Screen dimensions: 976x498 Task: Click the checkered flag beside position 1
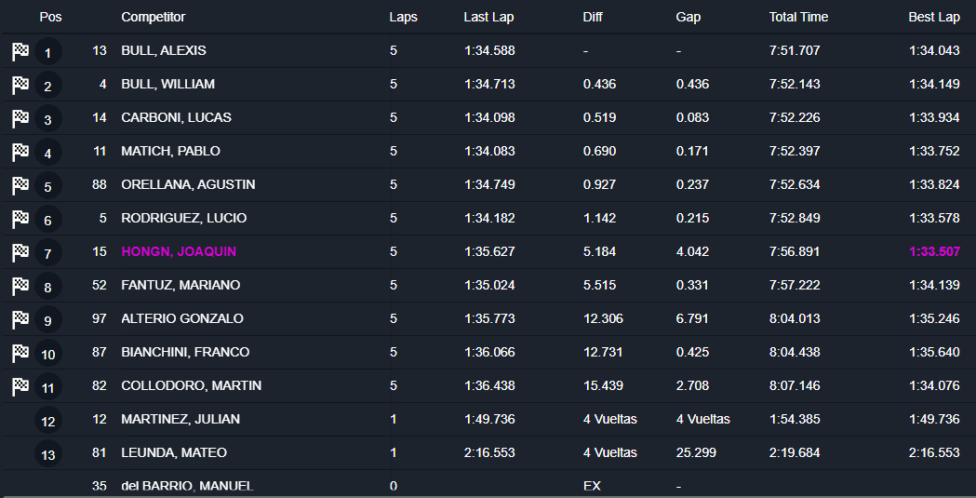[20, 52]
